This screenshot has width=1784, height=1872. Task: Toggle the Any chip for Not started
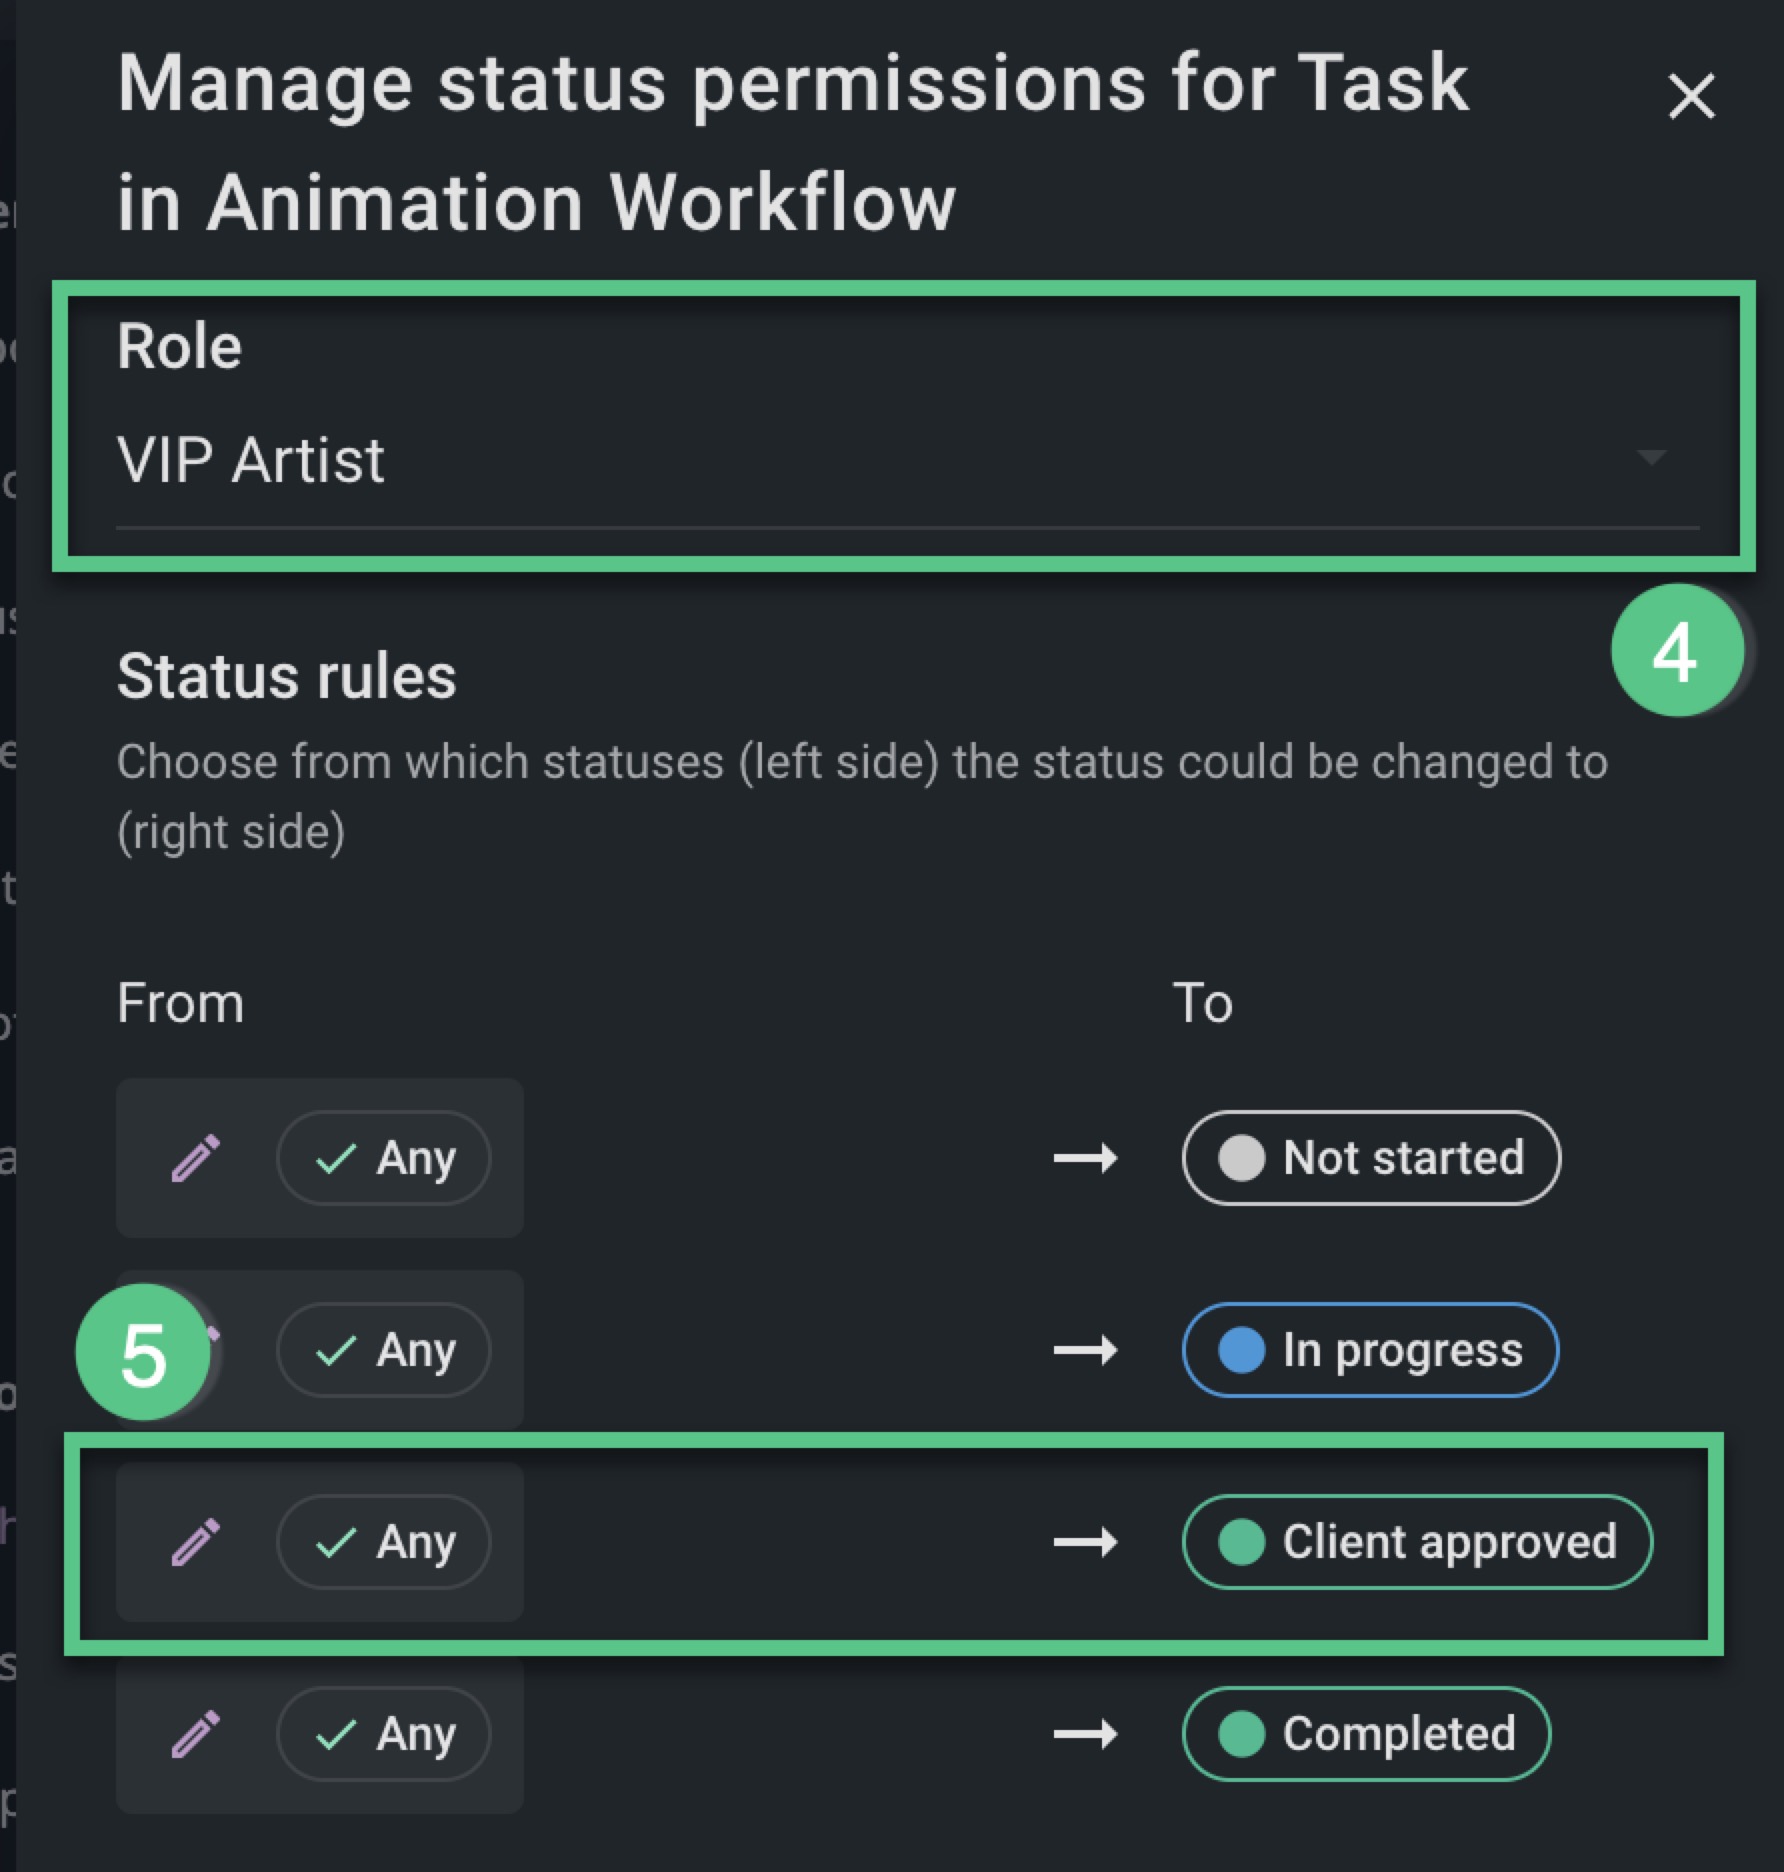click(384, 1158)
